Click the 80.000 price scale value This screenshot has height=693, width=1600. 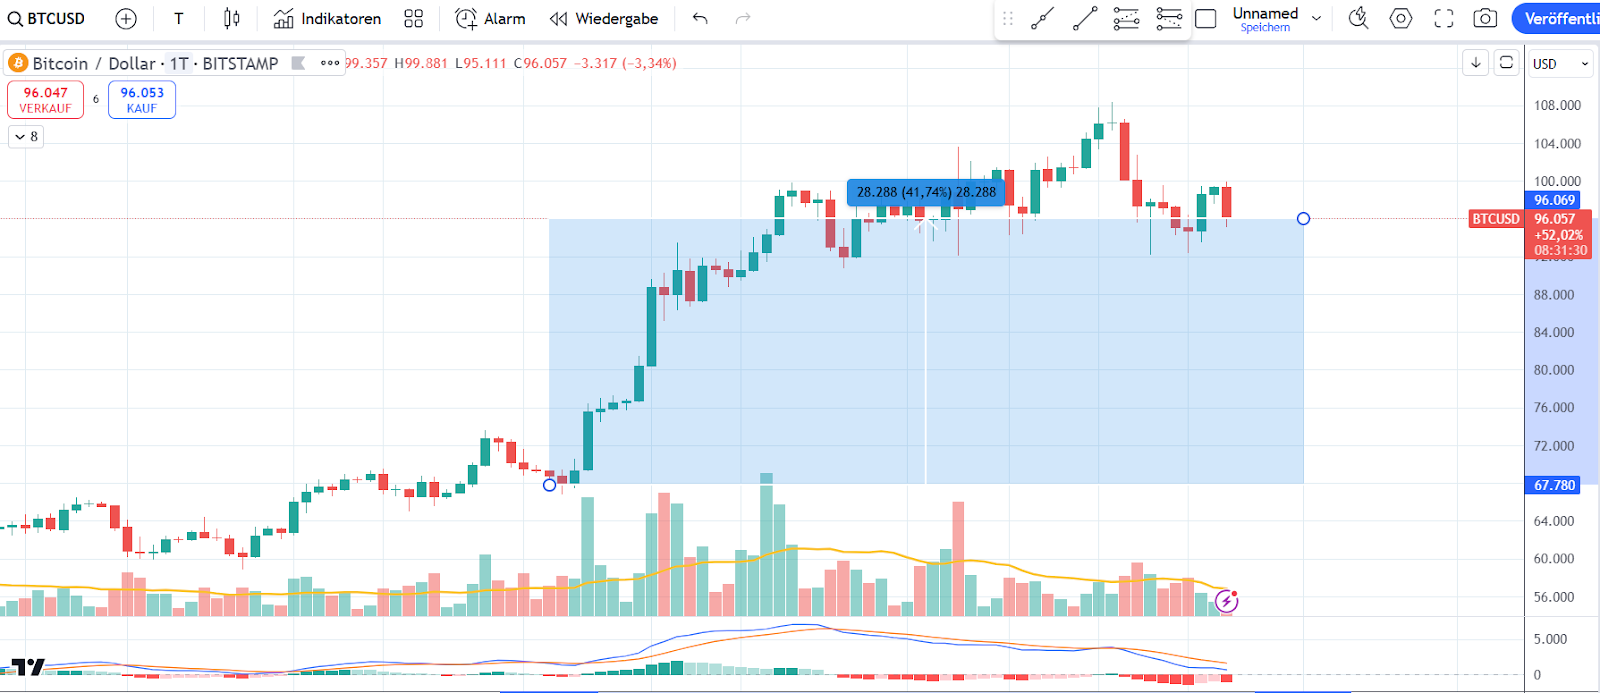(x=1554, y=370)
